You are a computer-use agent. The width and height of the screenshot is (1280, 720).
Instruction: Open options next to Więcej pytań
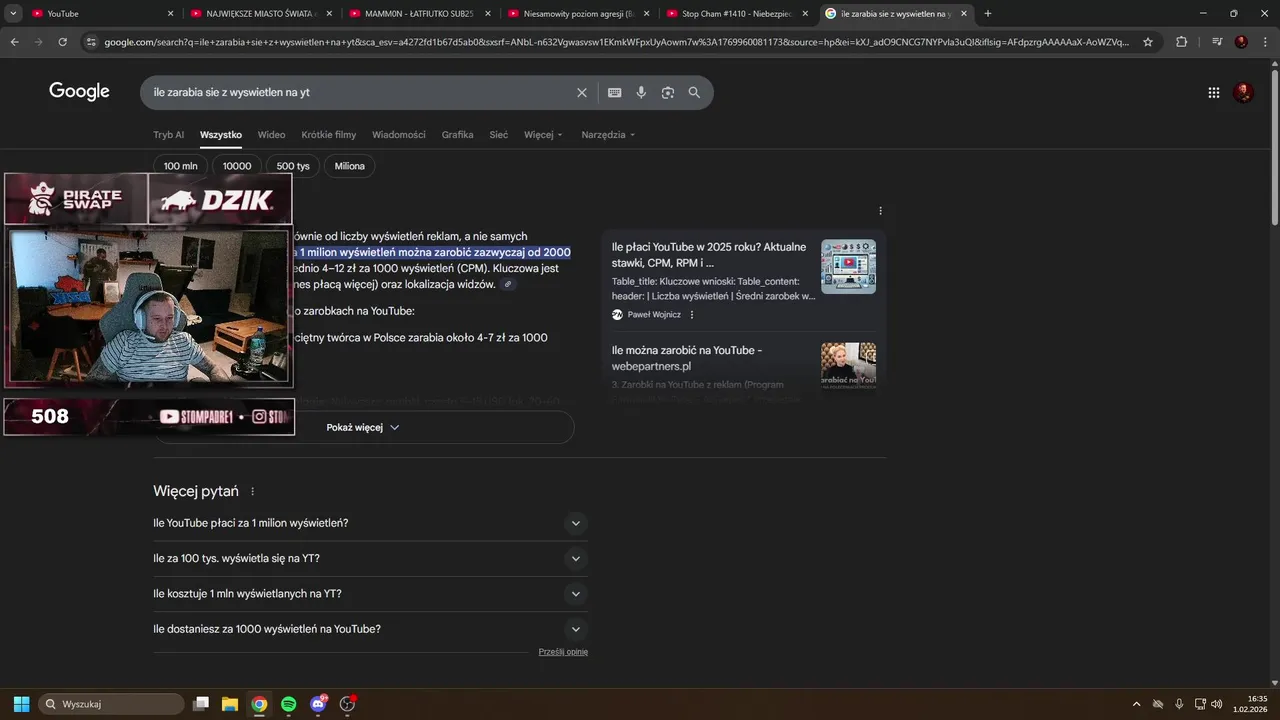pos(252,492)
